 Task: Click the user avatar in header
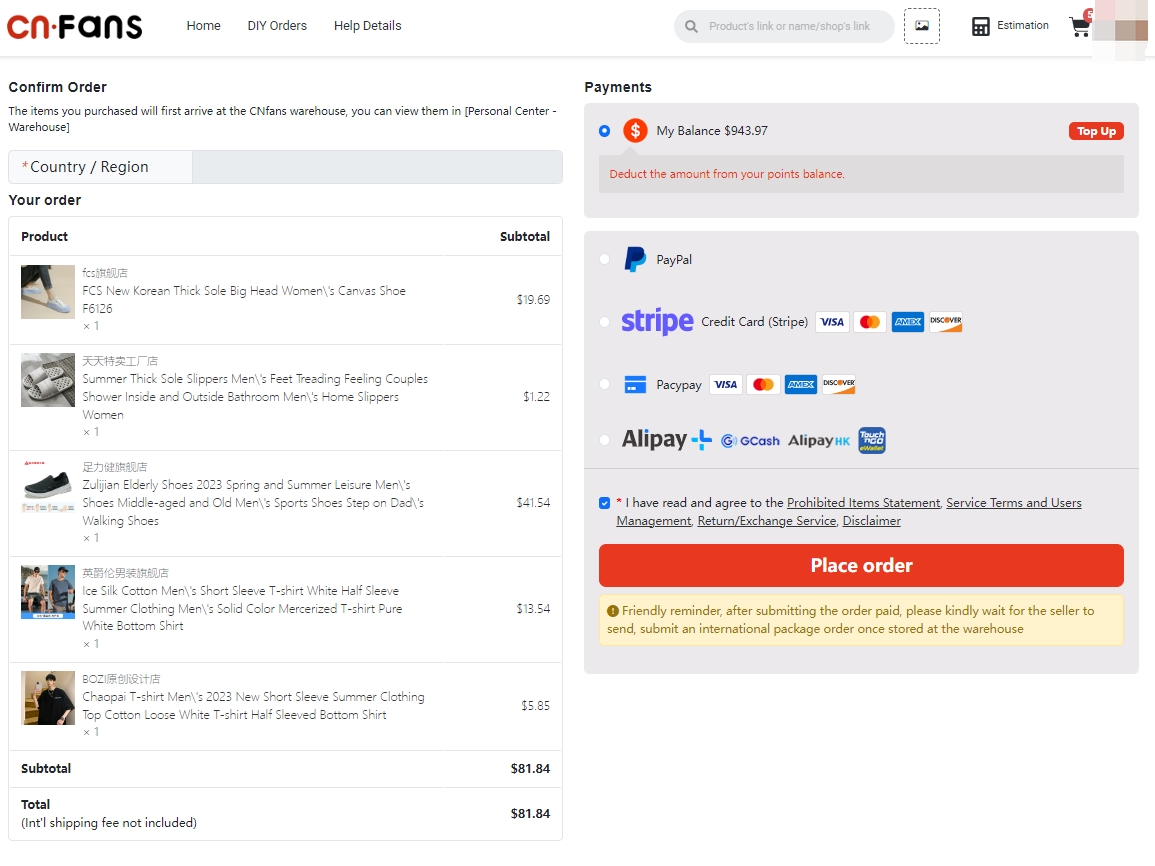1120,29
